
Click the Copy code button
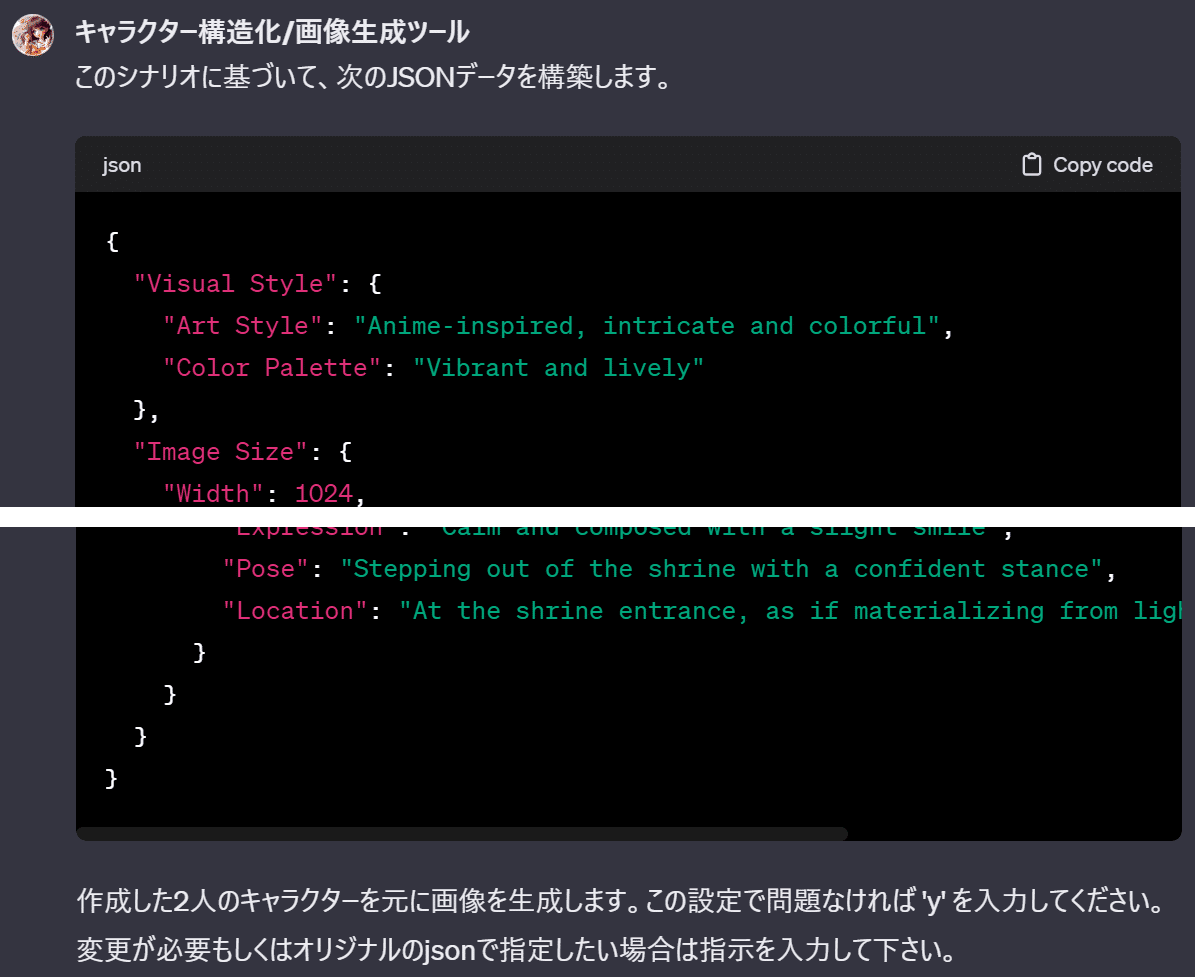click(1087, 165)
